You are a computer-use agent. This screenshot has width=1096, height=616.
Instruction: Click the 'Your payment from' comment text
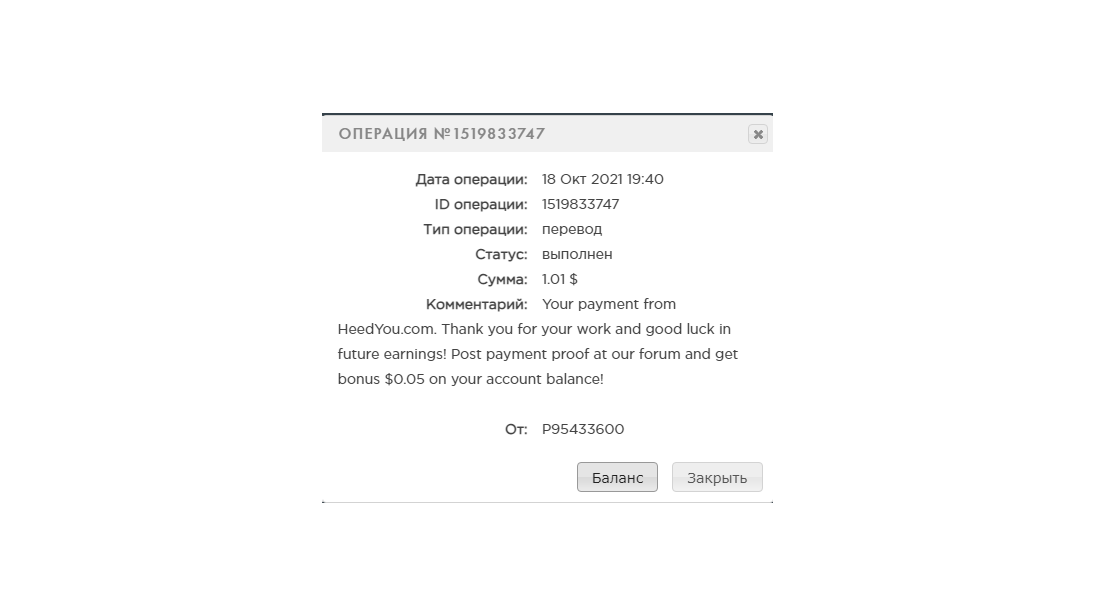click(609, 304)
